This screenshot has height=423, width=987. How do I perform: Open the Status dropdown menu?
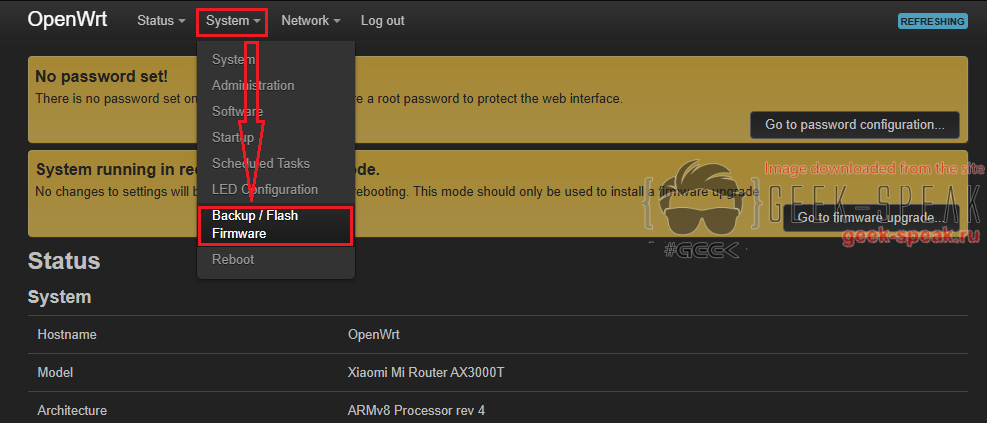point(161,21)
